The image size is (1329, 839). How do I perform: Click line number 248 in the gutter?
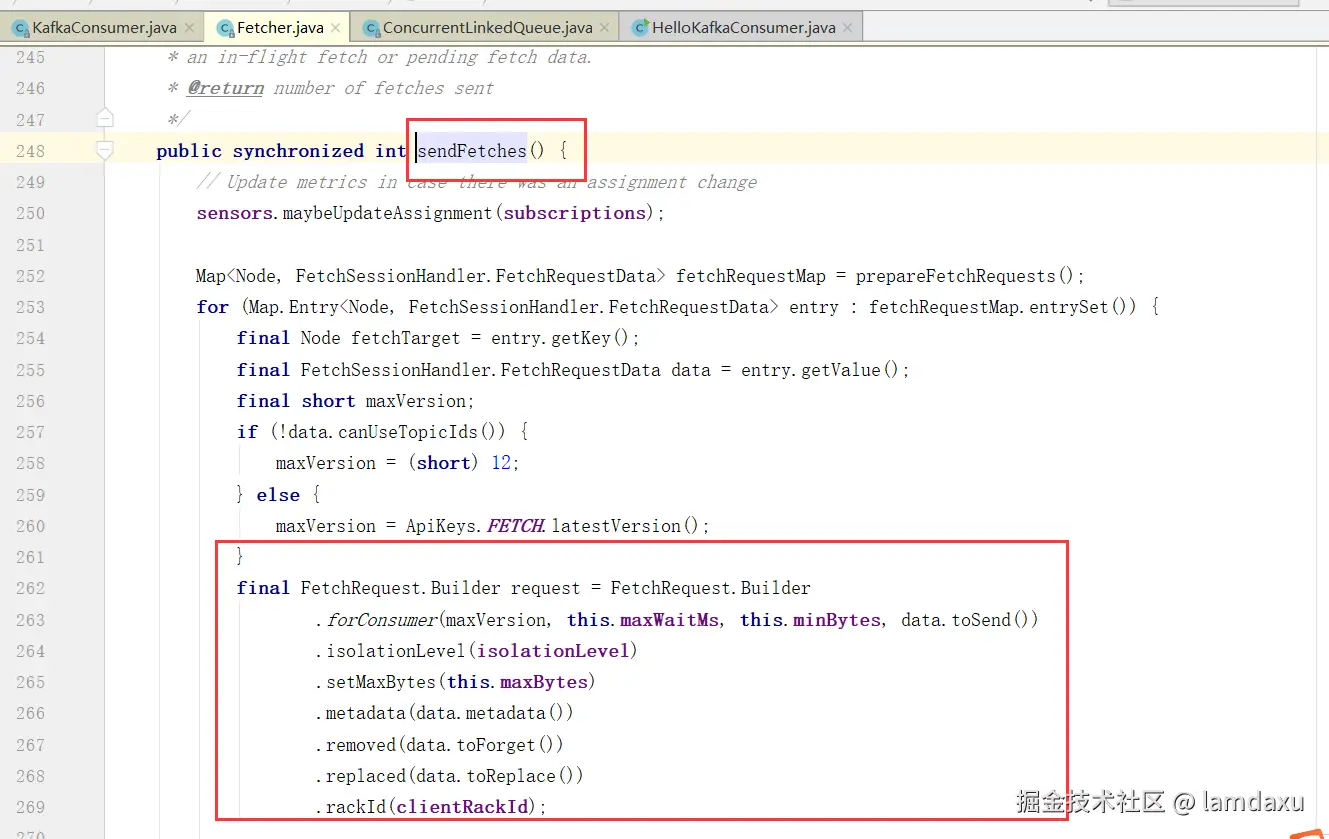point(30,151)
